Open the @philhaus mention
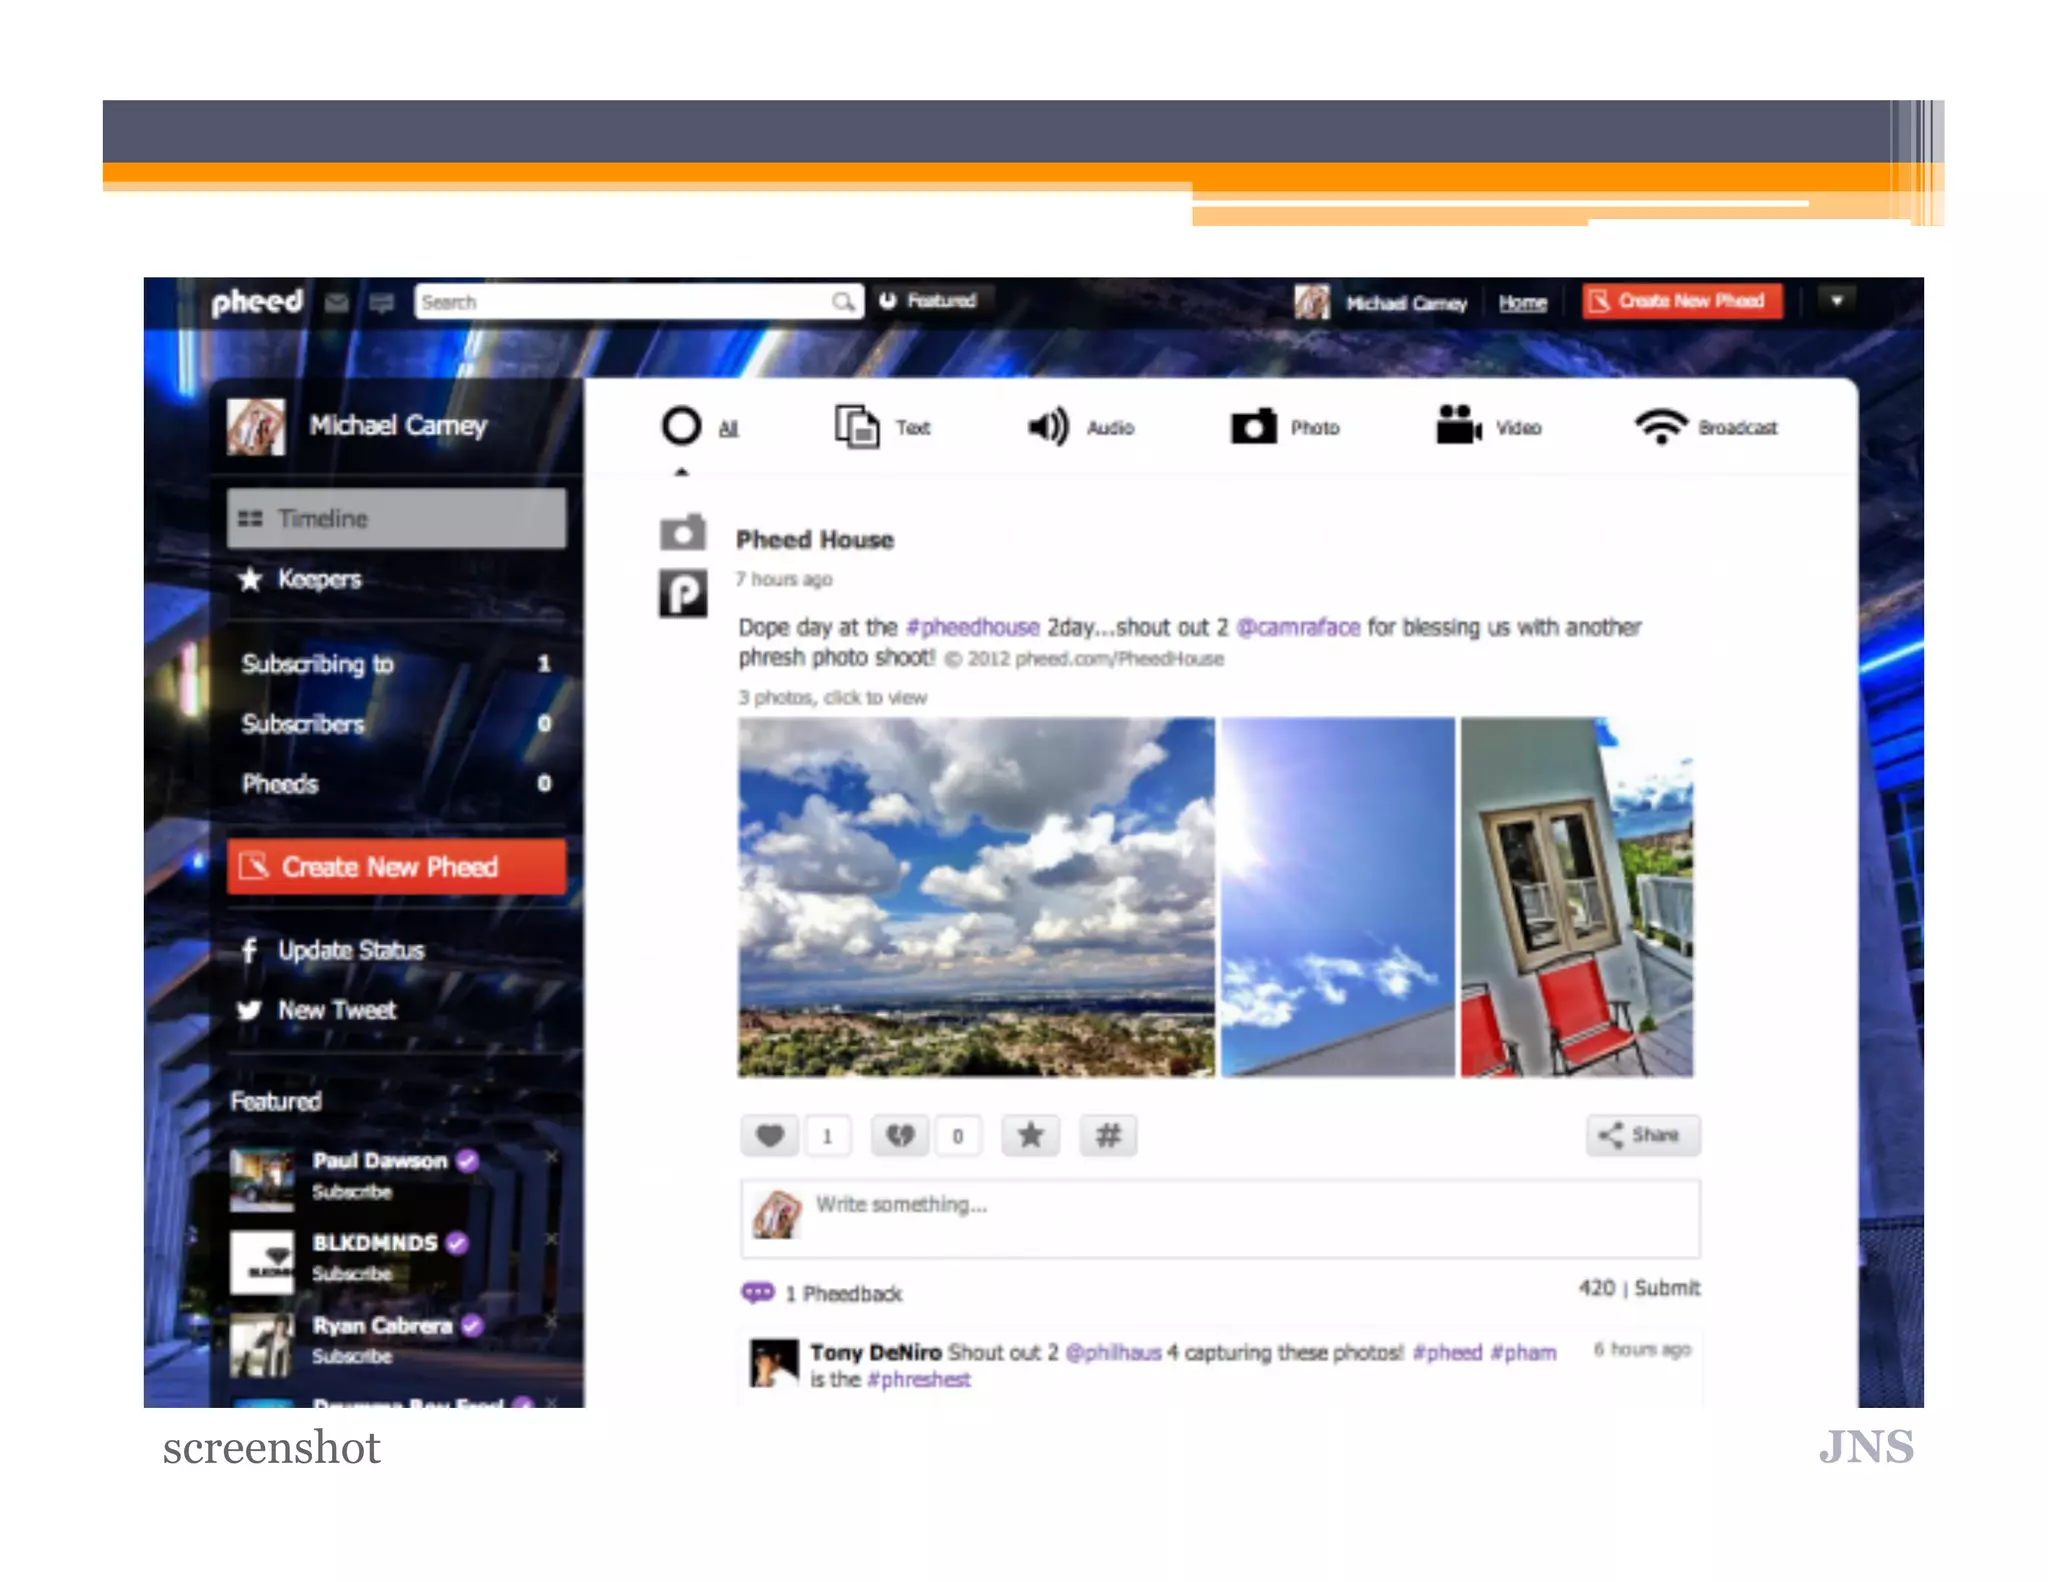The width and height of the screenshot is (2048, 1582). (x=1113, y=1352)
